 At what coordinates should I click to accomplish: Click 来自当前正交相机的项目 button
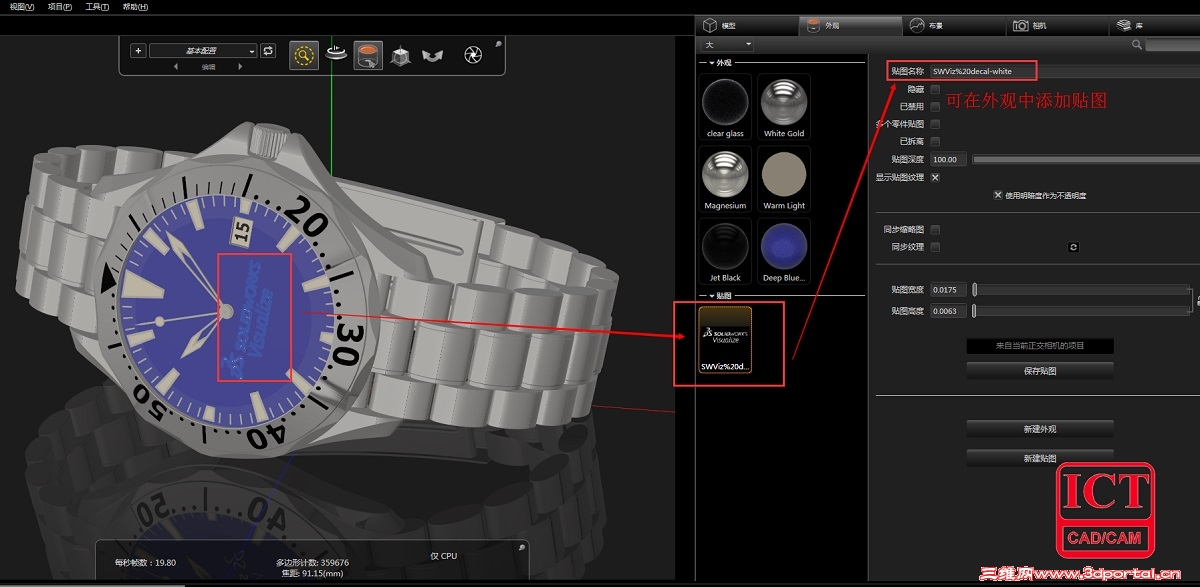tap(1040, 346)
